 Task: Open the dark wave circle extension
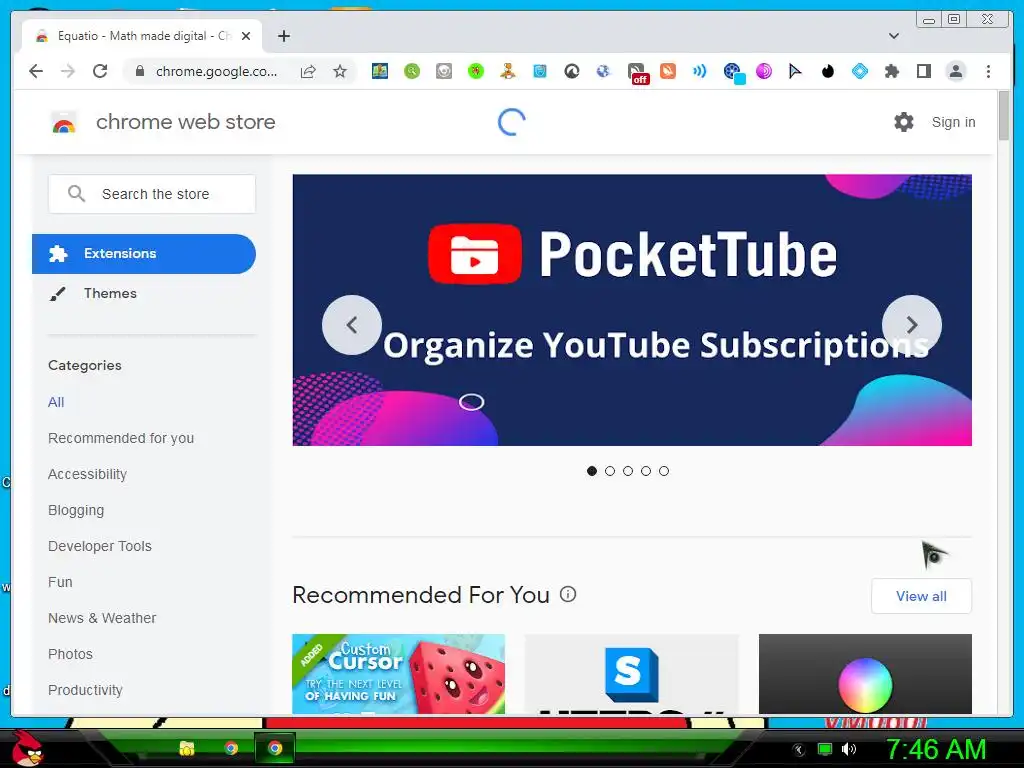[x=571, y=71]
